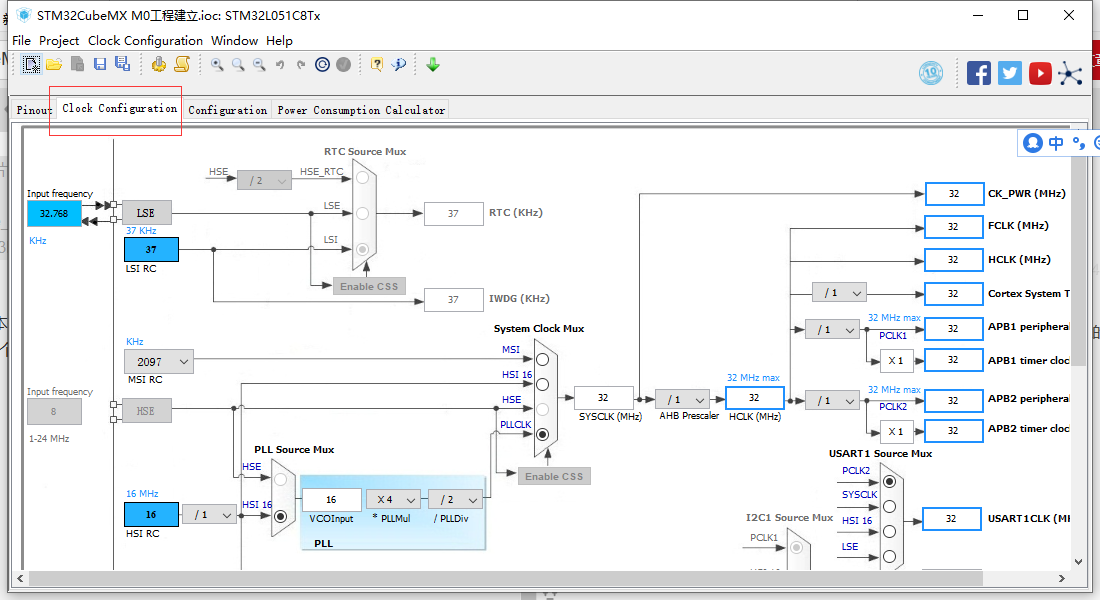
Task: Select LSE in USART1 Source Mux
Action: coord(890,556)
